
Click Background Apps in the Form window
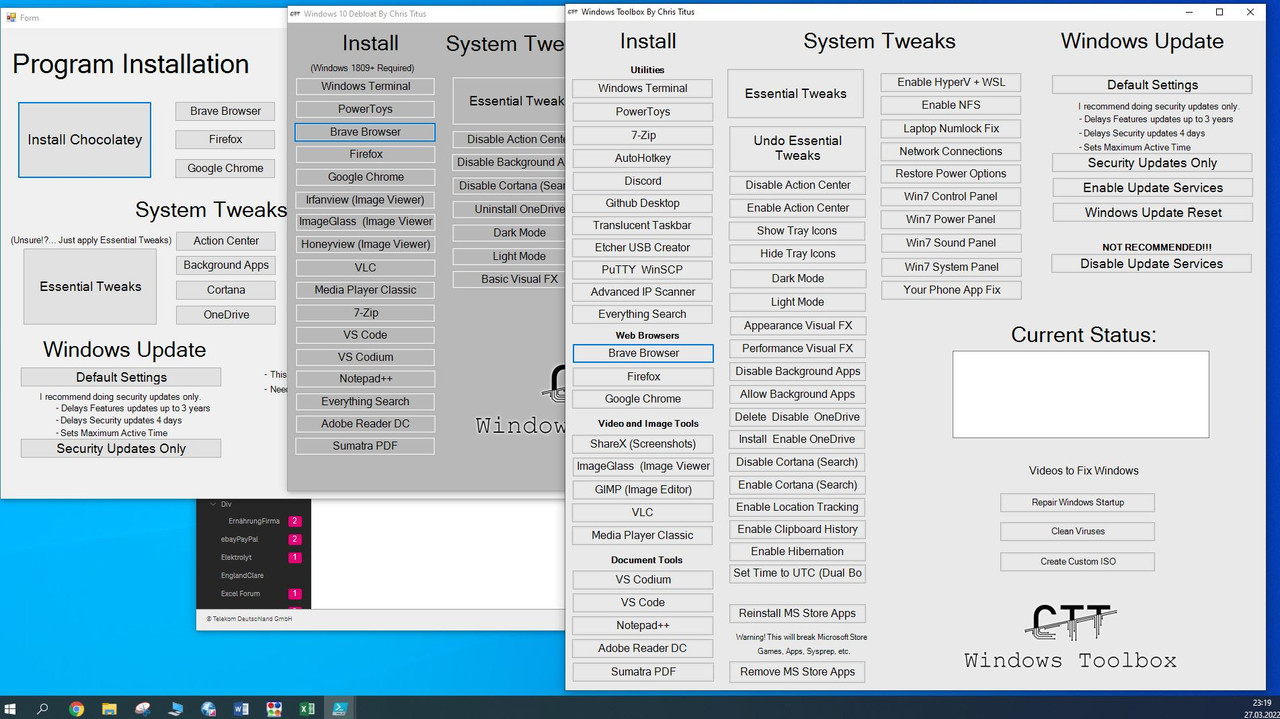click(226, 265)
